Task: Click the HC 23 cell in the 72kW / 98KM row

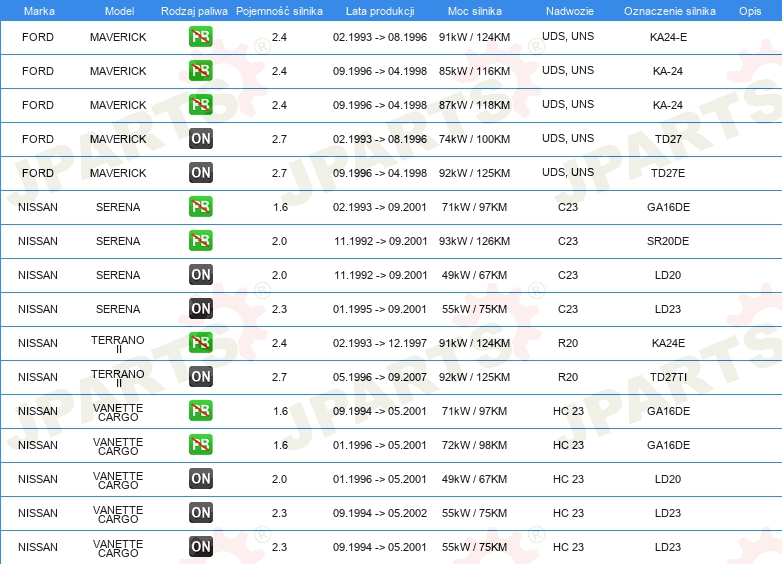Action: point(568,445)
